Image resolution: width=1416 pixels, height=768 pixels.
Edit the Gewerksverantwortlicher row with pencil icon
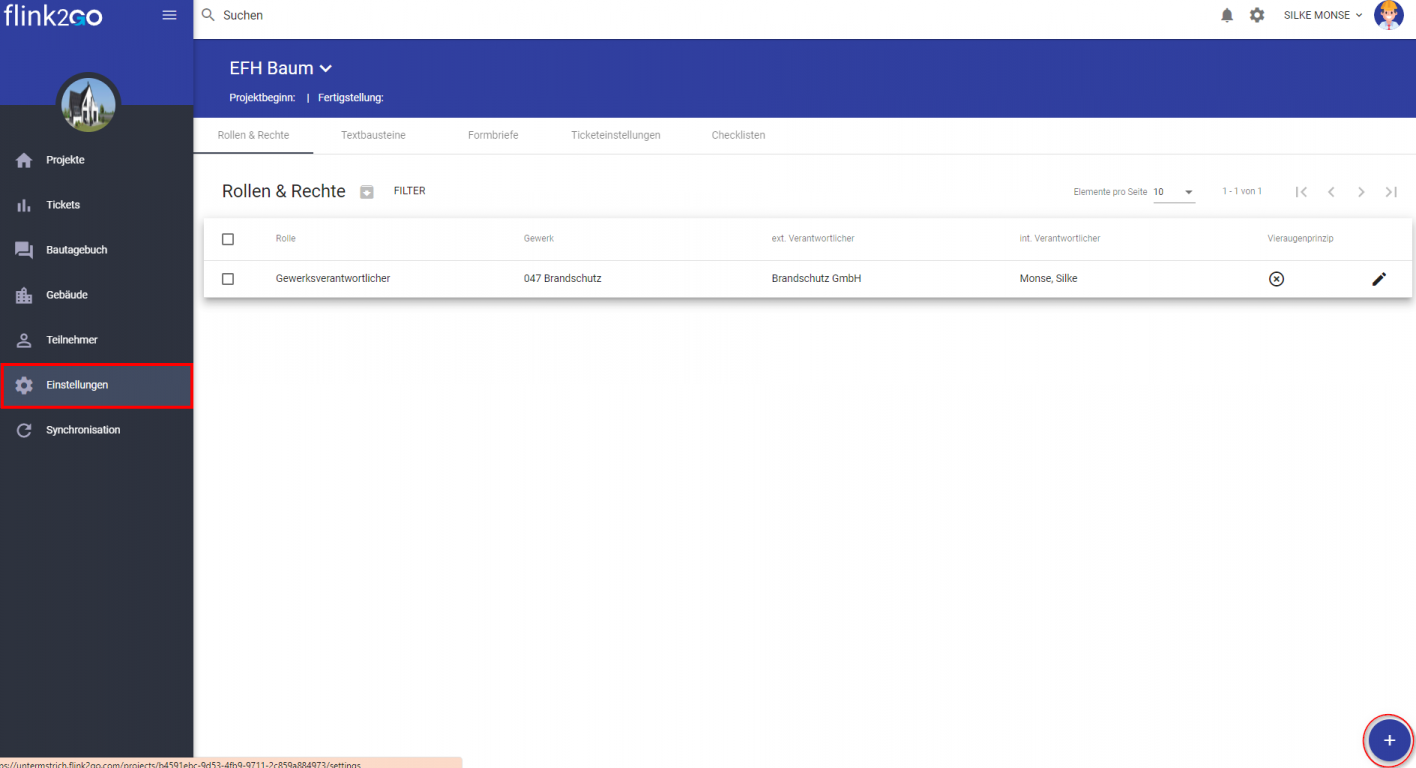point(1379,279)
